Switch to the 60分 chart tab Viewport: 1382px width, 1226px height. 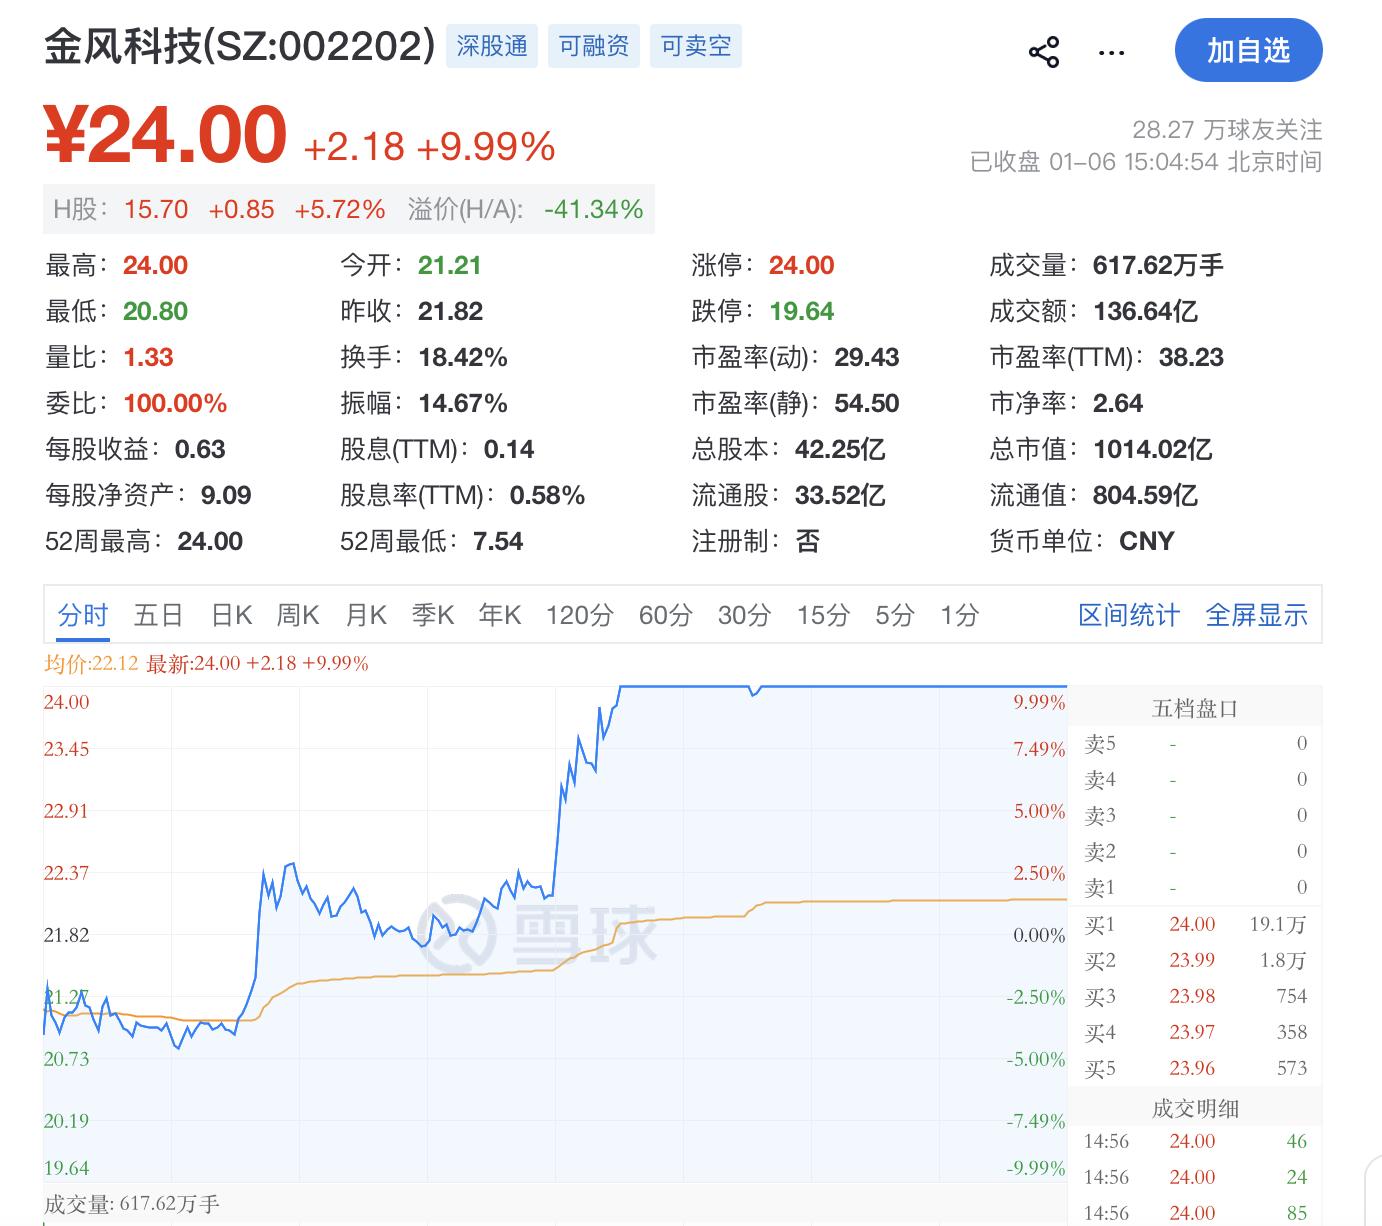pyautogui.click(x=666, y=615)
